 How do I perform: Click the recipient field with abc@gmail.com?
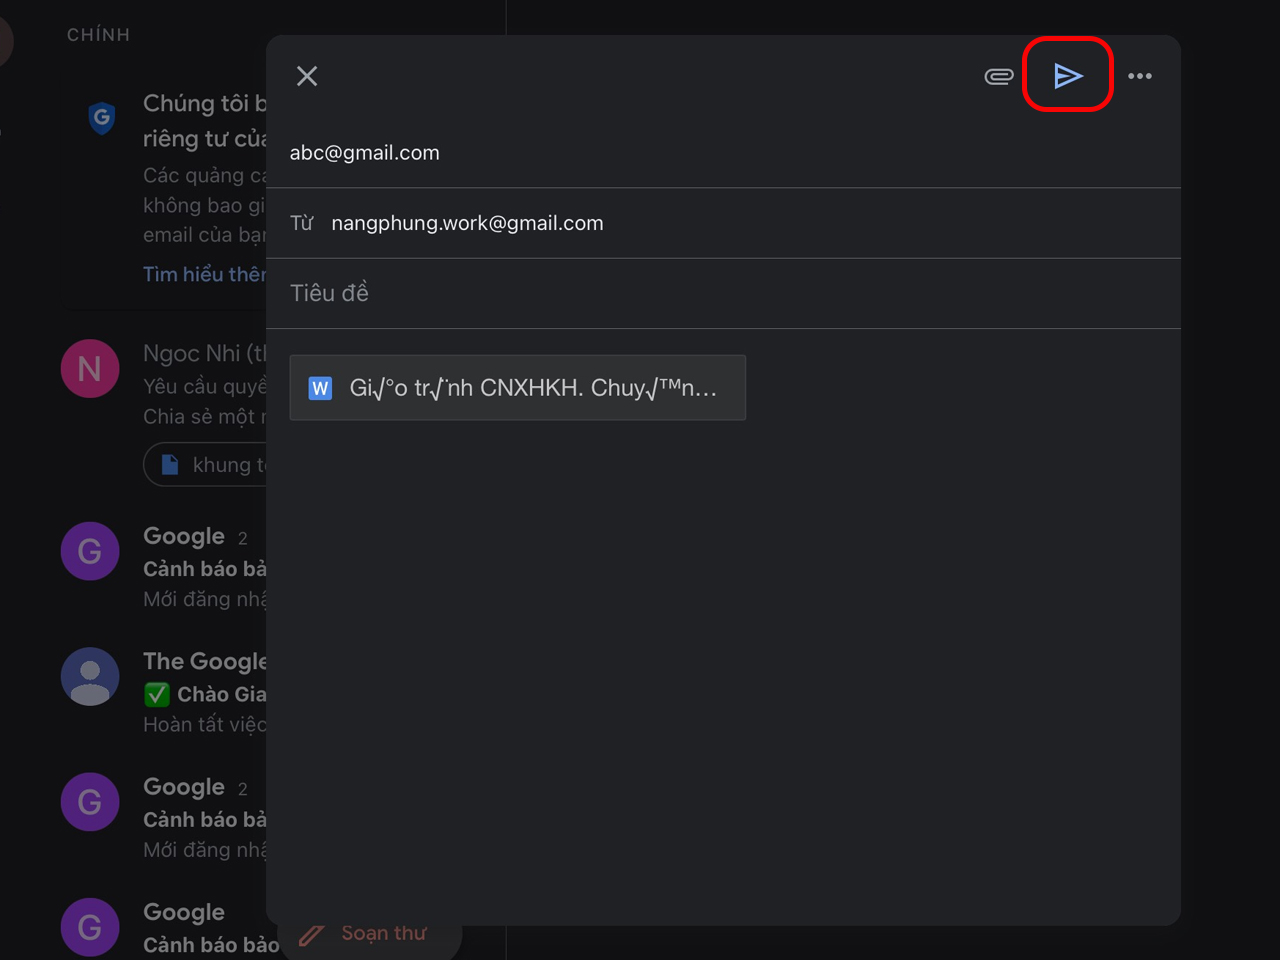tap(723, 153)
